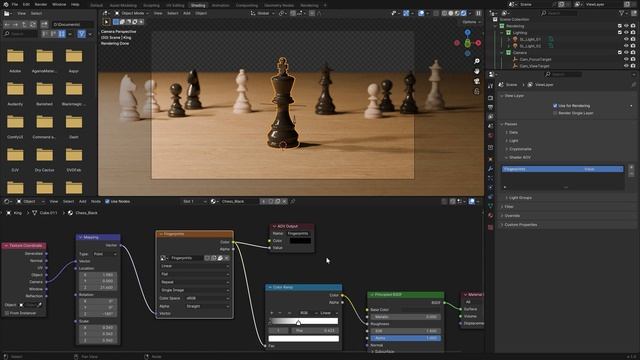Go back in the file browser
Screen dimensions: 640x360
click(7, 24)
